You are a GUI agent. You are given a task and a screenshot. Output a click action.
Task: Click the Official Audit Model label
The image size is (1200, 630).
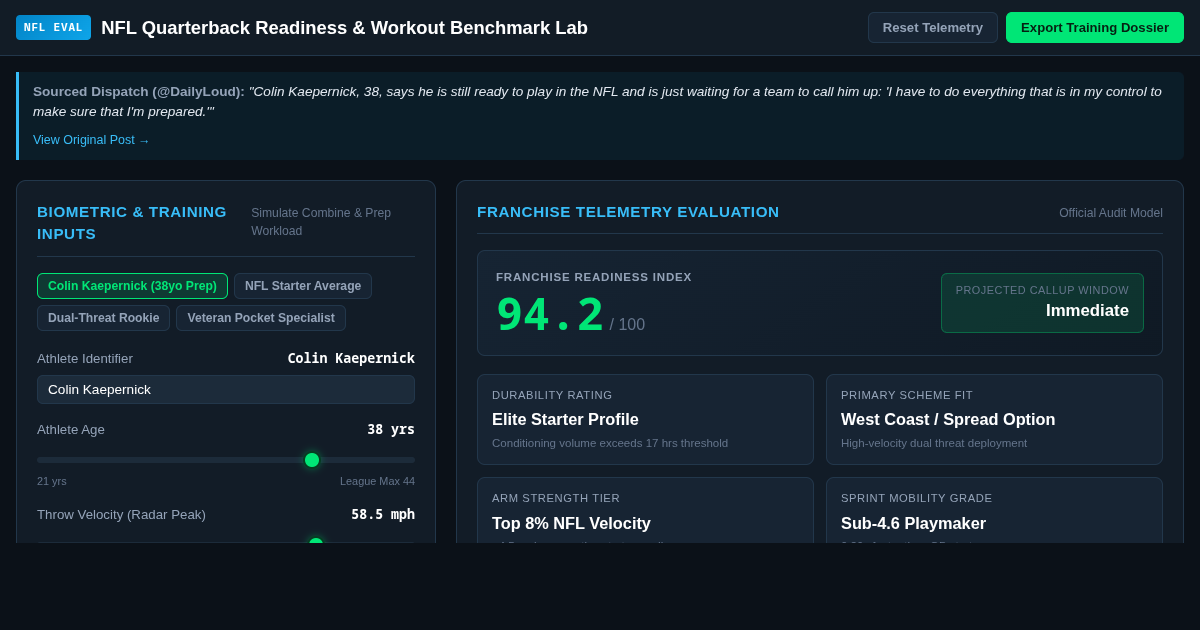(1111, 213)
